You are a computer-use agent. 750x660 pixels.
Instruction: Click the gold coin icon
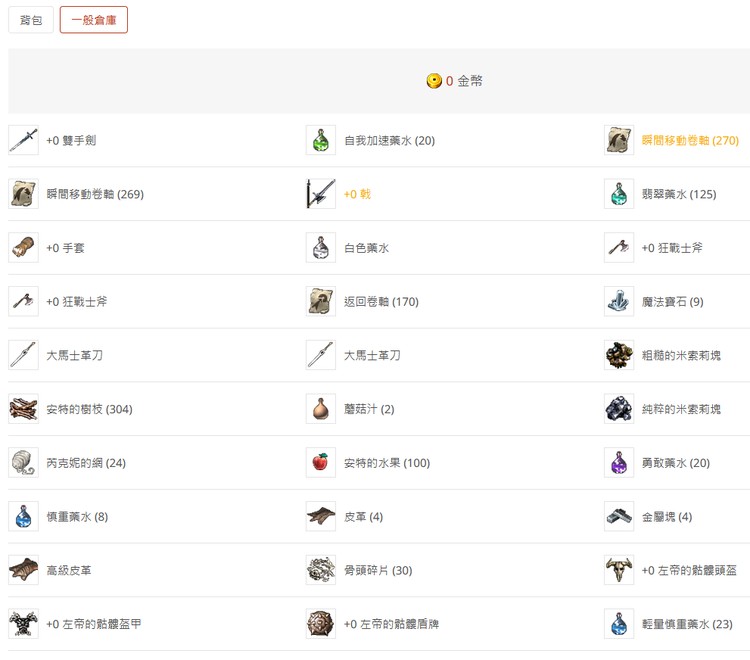coord(434,81)
